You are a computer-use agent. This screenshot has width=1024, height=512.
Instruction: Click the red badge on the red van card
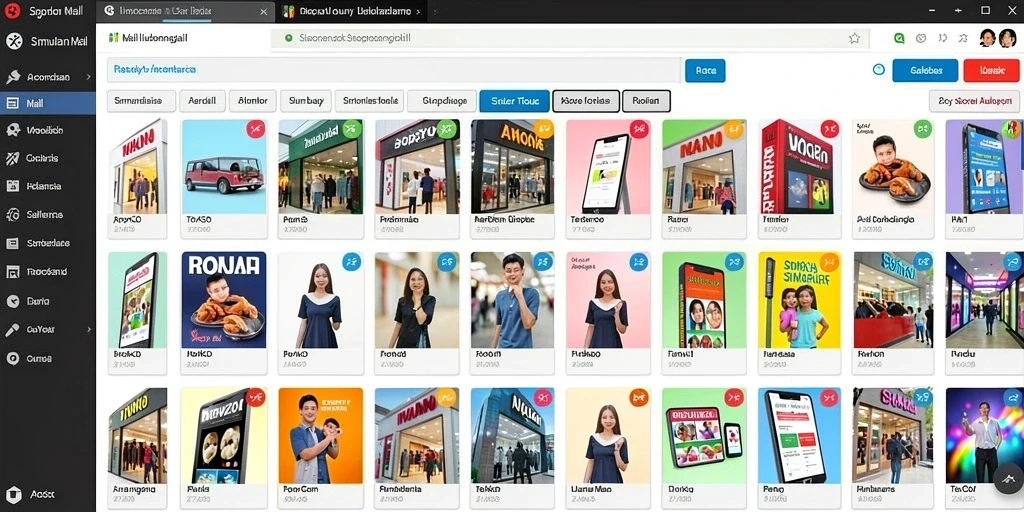tap(255, 129)
